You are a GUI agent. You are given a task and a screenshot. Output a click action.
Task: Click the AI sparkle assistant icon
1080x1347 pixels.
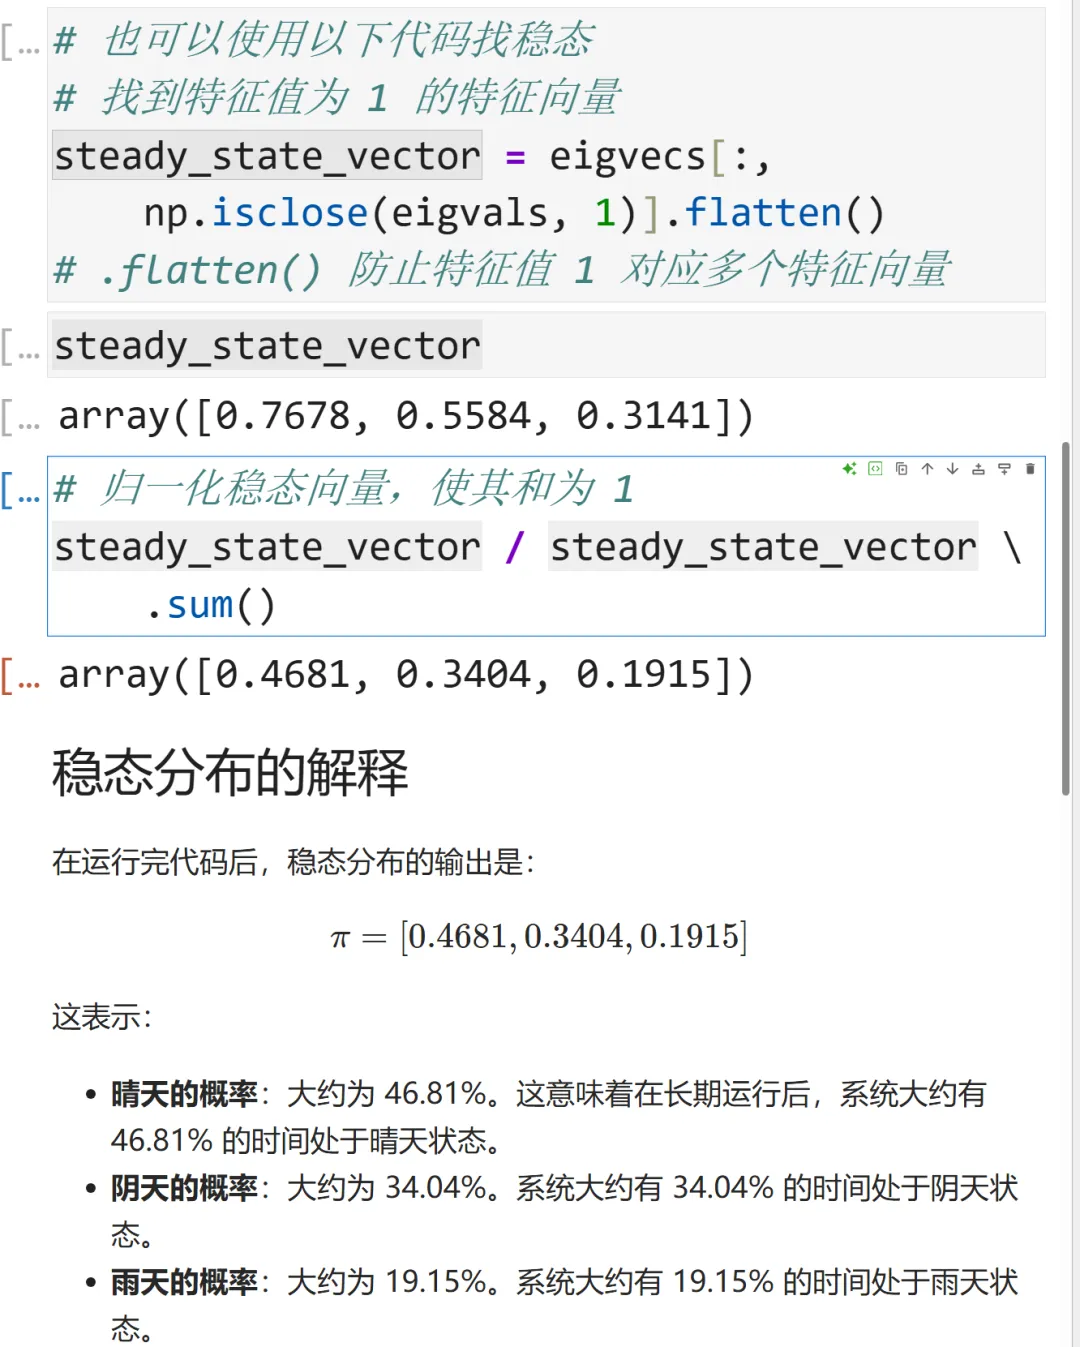pyautogui.click(x=849, y=468)
